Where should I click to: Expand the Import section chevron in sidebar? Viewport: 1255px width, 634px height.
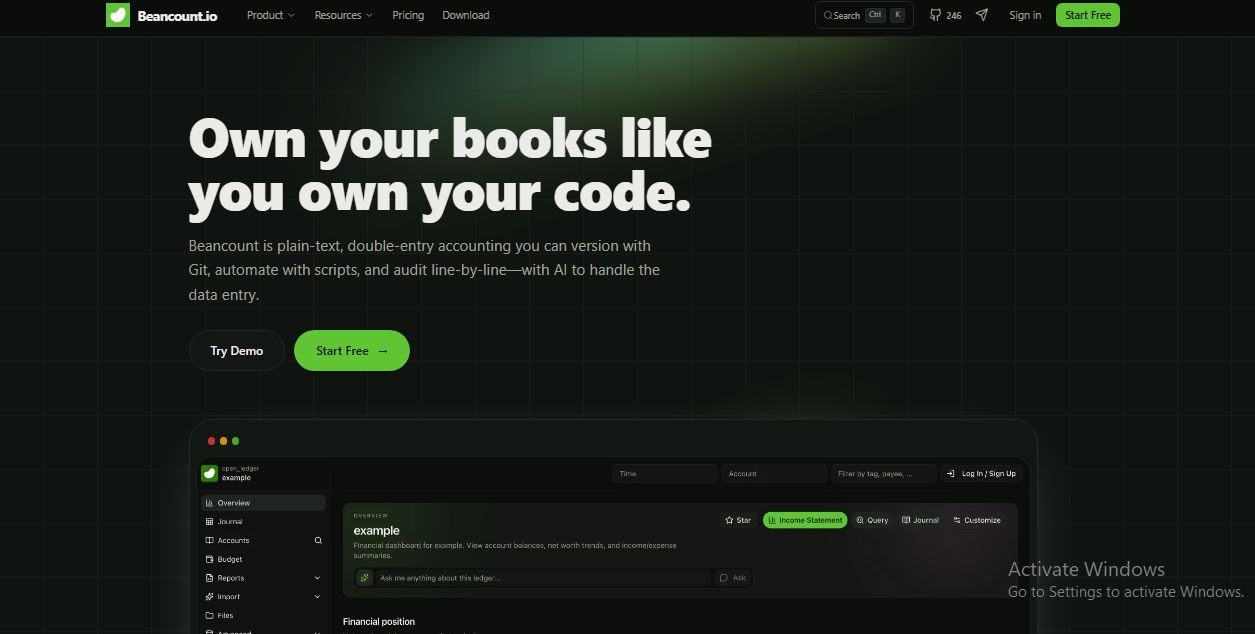pyautogui.click(x=318, y=597)
